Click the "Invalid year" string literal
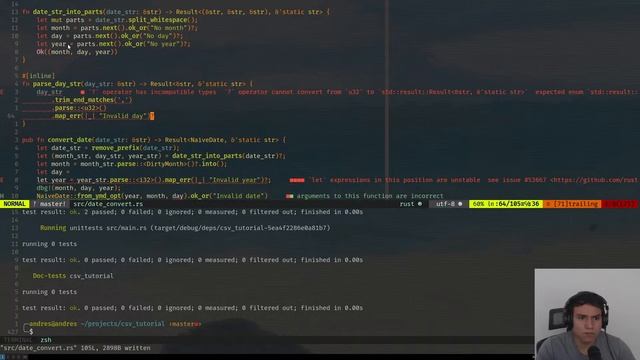The image size is (640, 360). coord(233,180)
